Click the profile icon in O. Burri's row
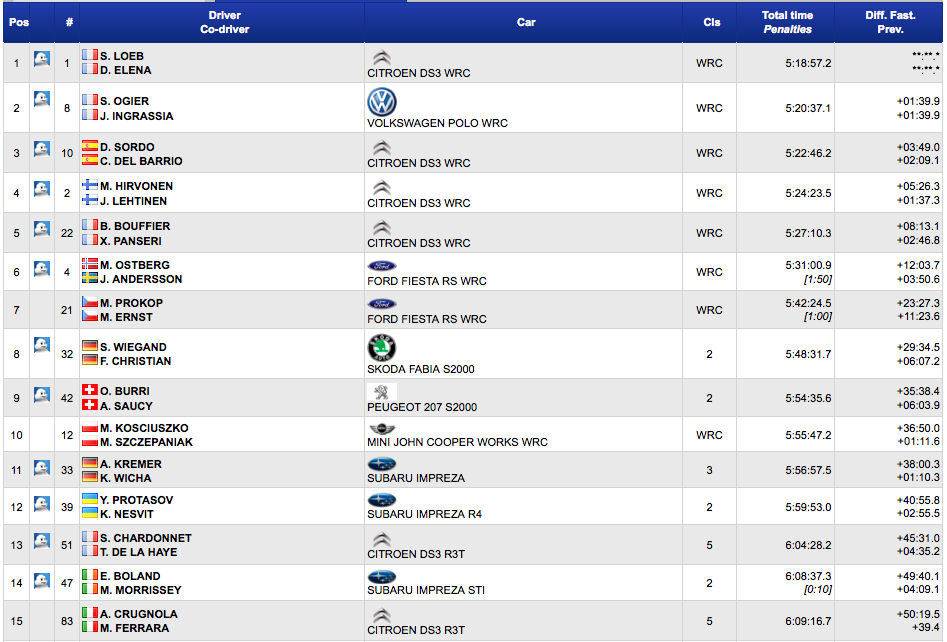The image size is (947, 642). tap(42, 394)
